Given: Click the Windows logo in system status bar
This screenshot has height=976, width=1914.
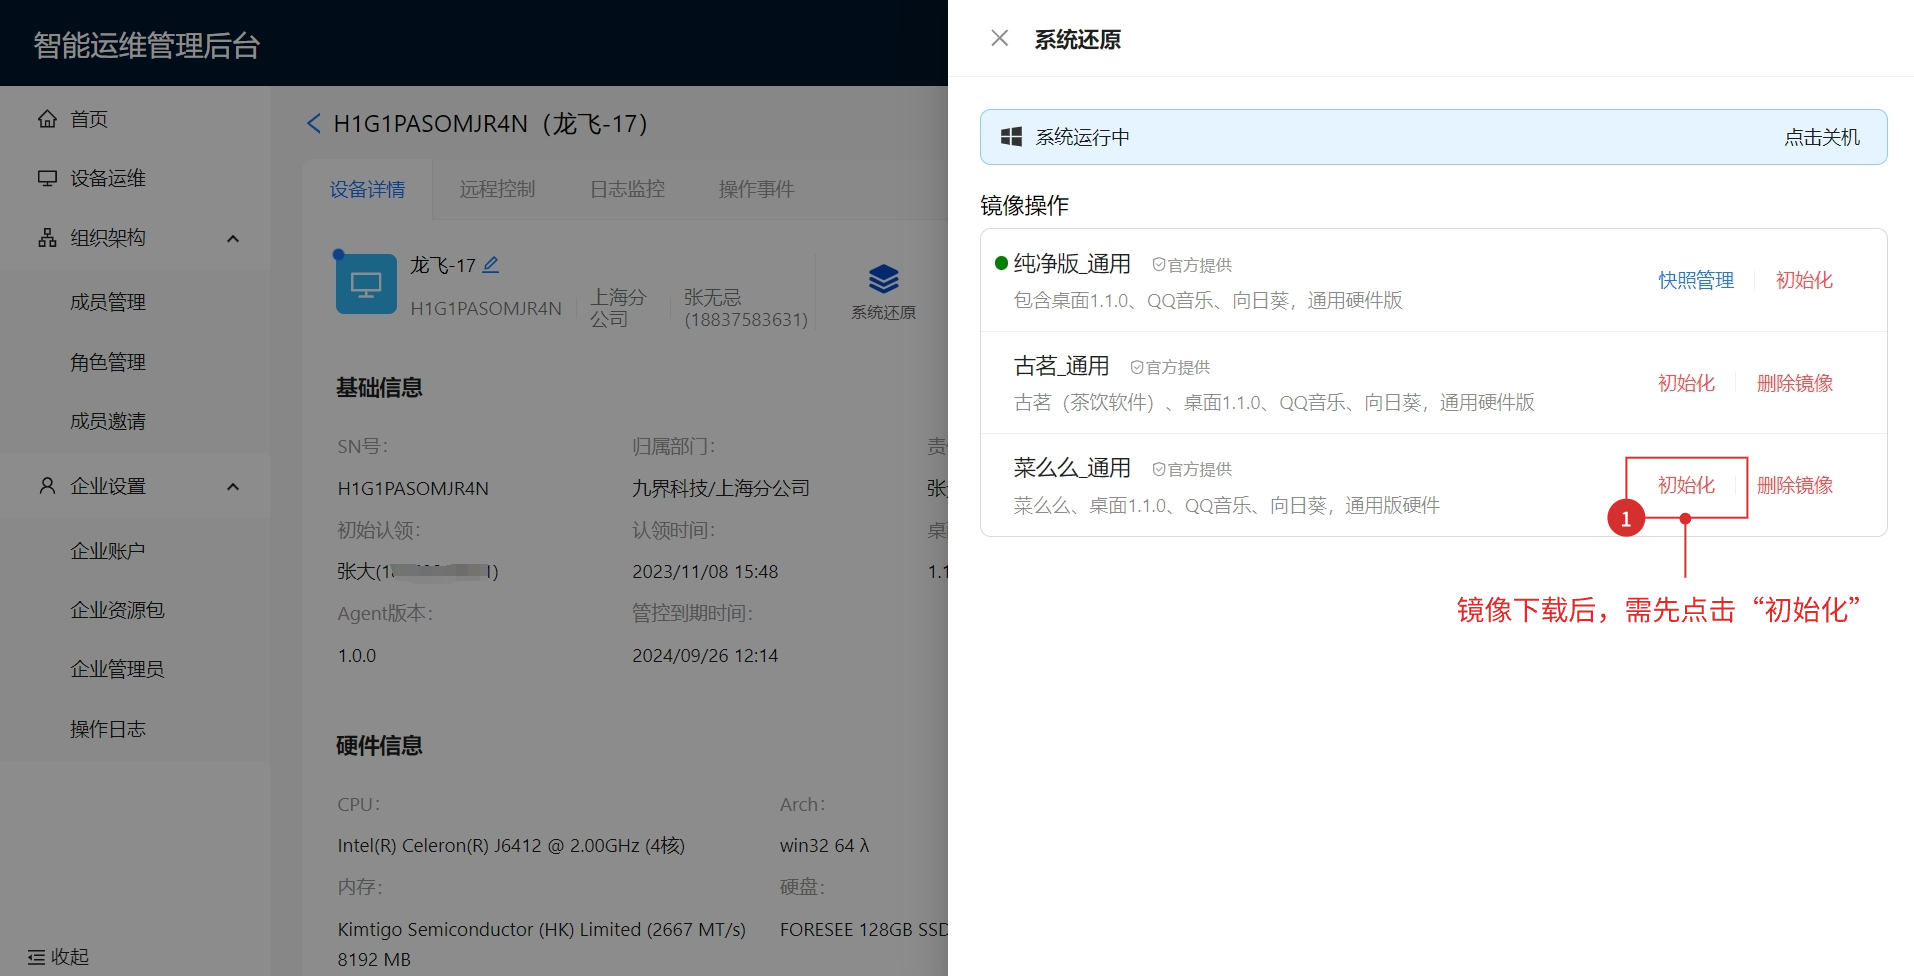Looking at the screenshot, I should (1011, 137).
